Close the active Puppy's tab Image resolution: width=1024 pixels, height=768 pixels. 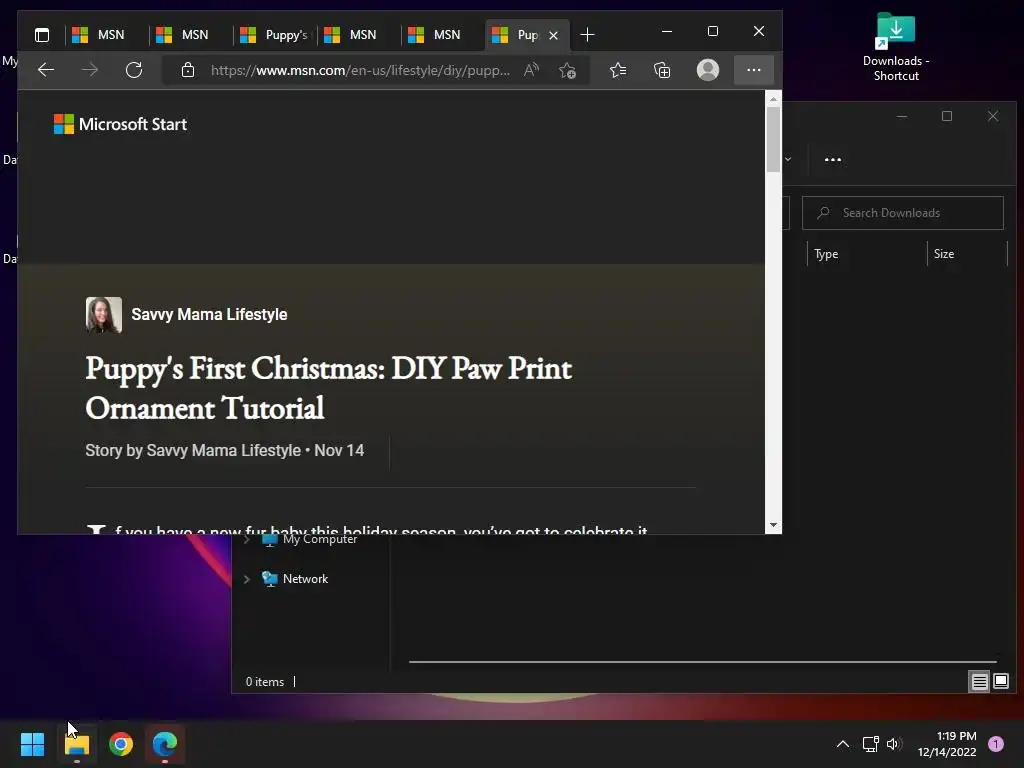553,35
